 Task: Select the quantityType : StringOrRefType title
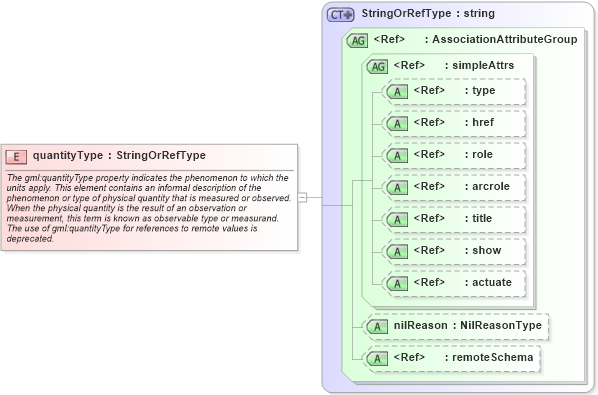tap(119, 155)
